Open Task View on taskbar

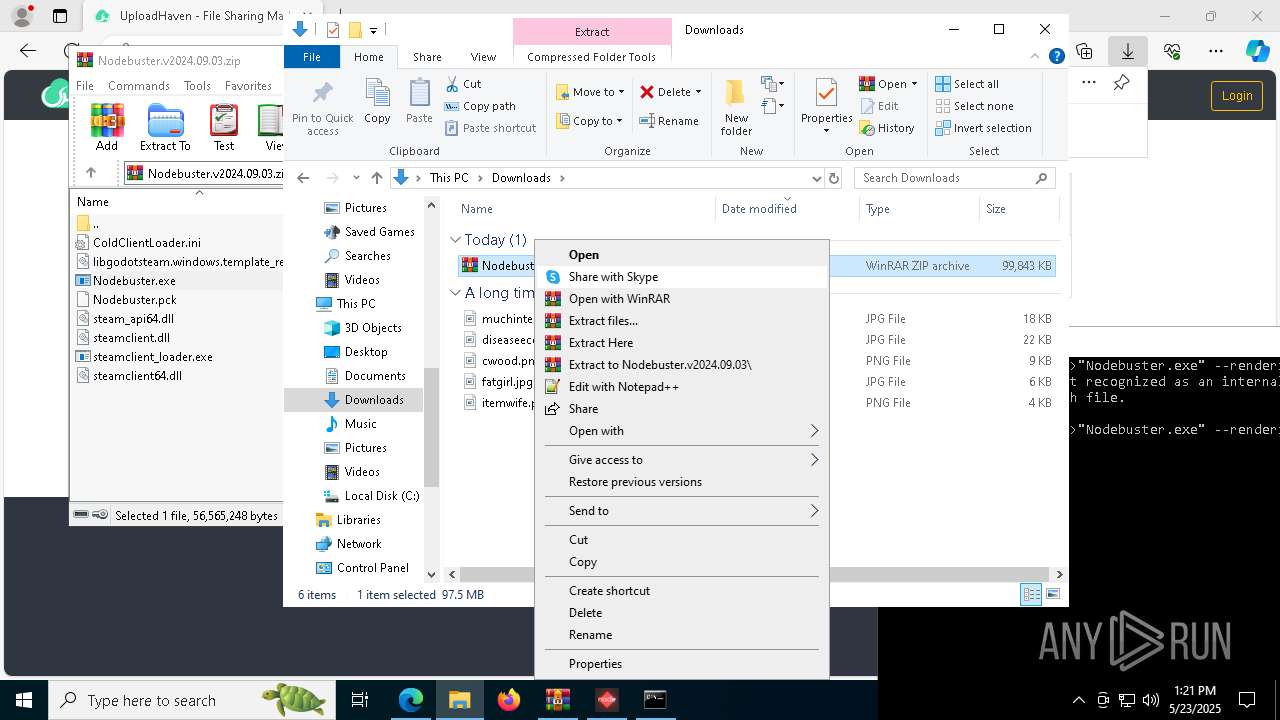coord(360,700)
